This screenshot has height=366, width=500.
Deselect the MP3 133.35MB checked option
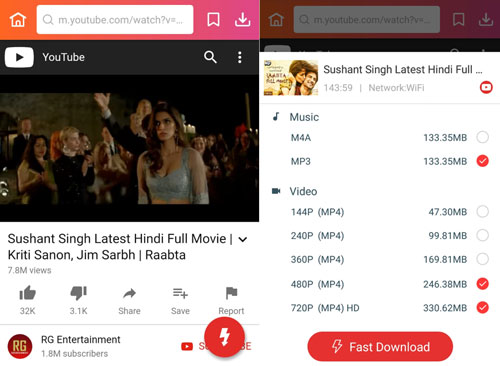[x=483, y=161]
